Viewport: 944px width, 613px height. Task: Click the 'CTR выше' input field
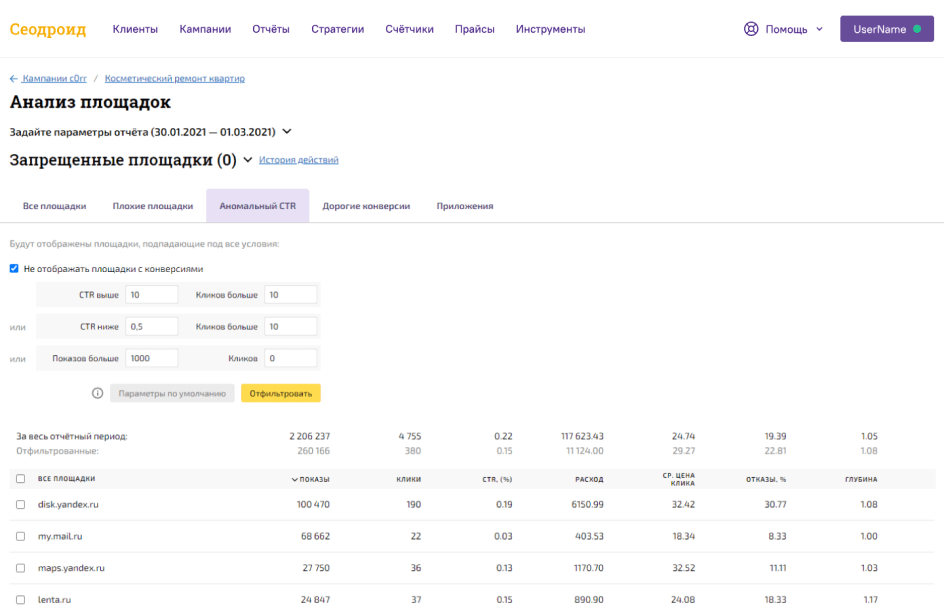tap(152, 294)
